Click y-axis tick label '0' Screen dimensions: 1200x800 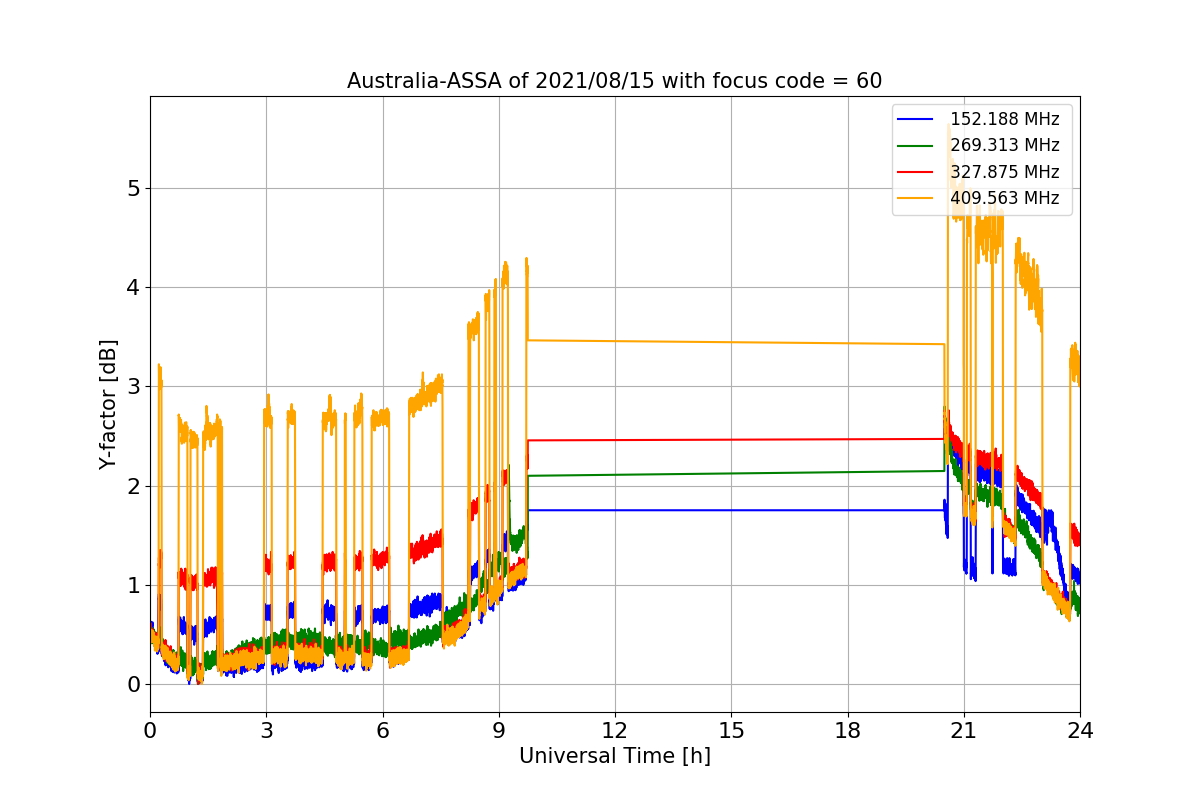[x=133, y=685]
